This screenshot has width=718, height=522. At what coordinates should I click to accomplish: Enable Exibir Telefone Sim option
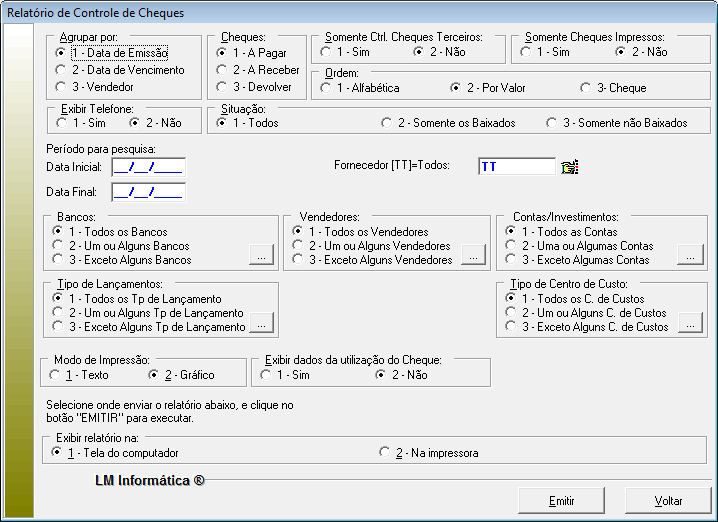[x=61, y=123]
